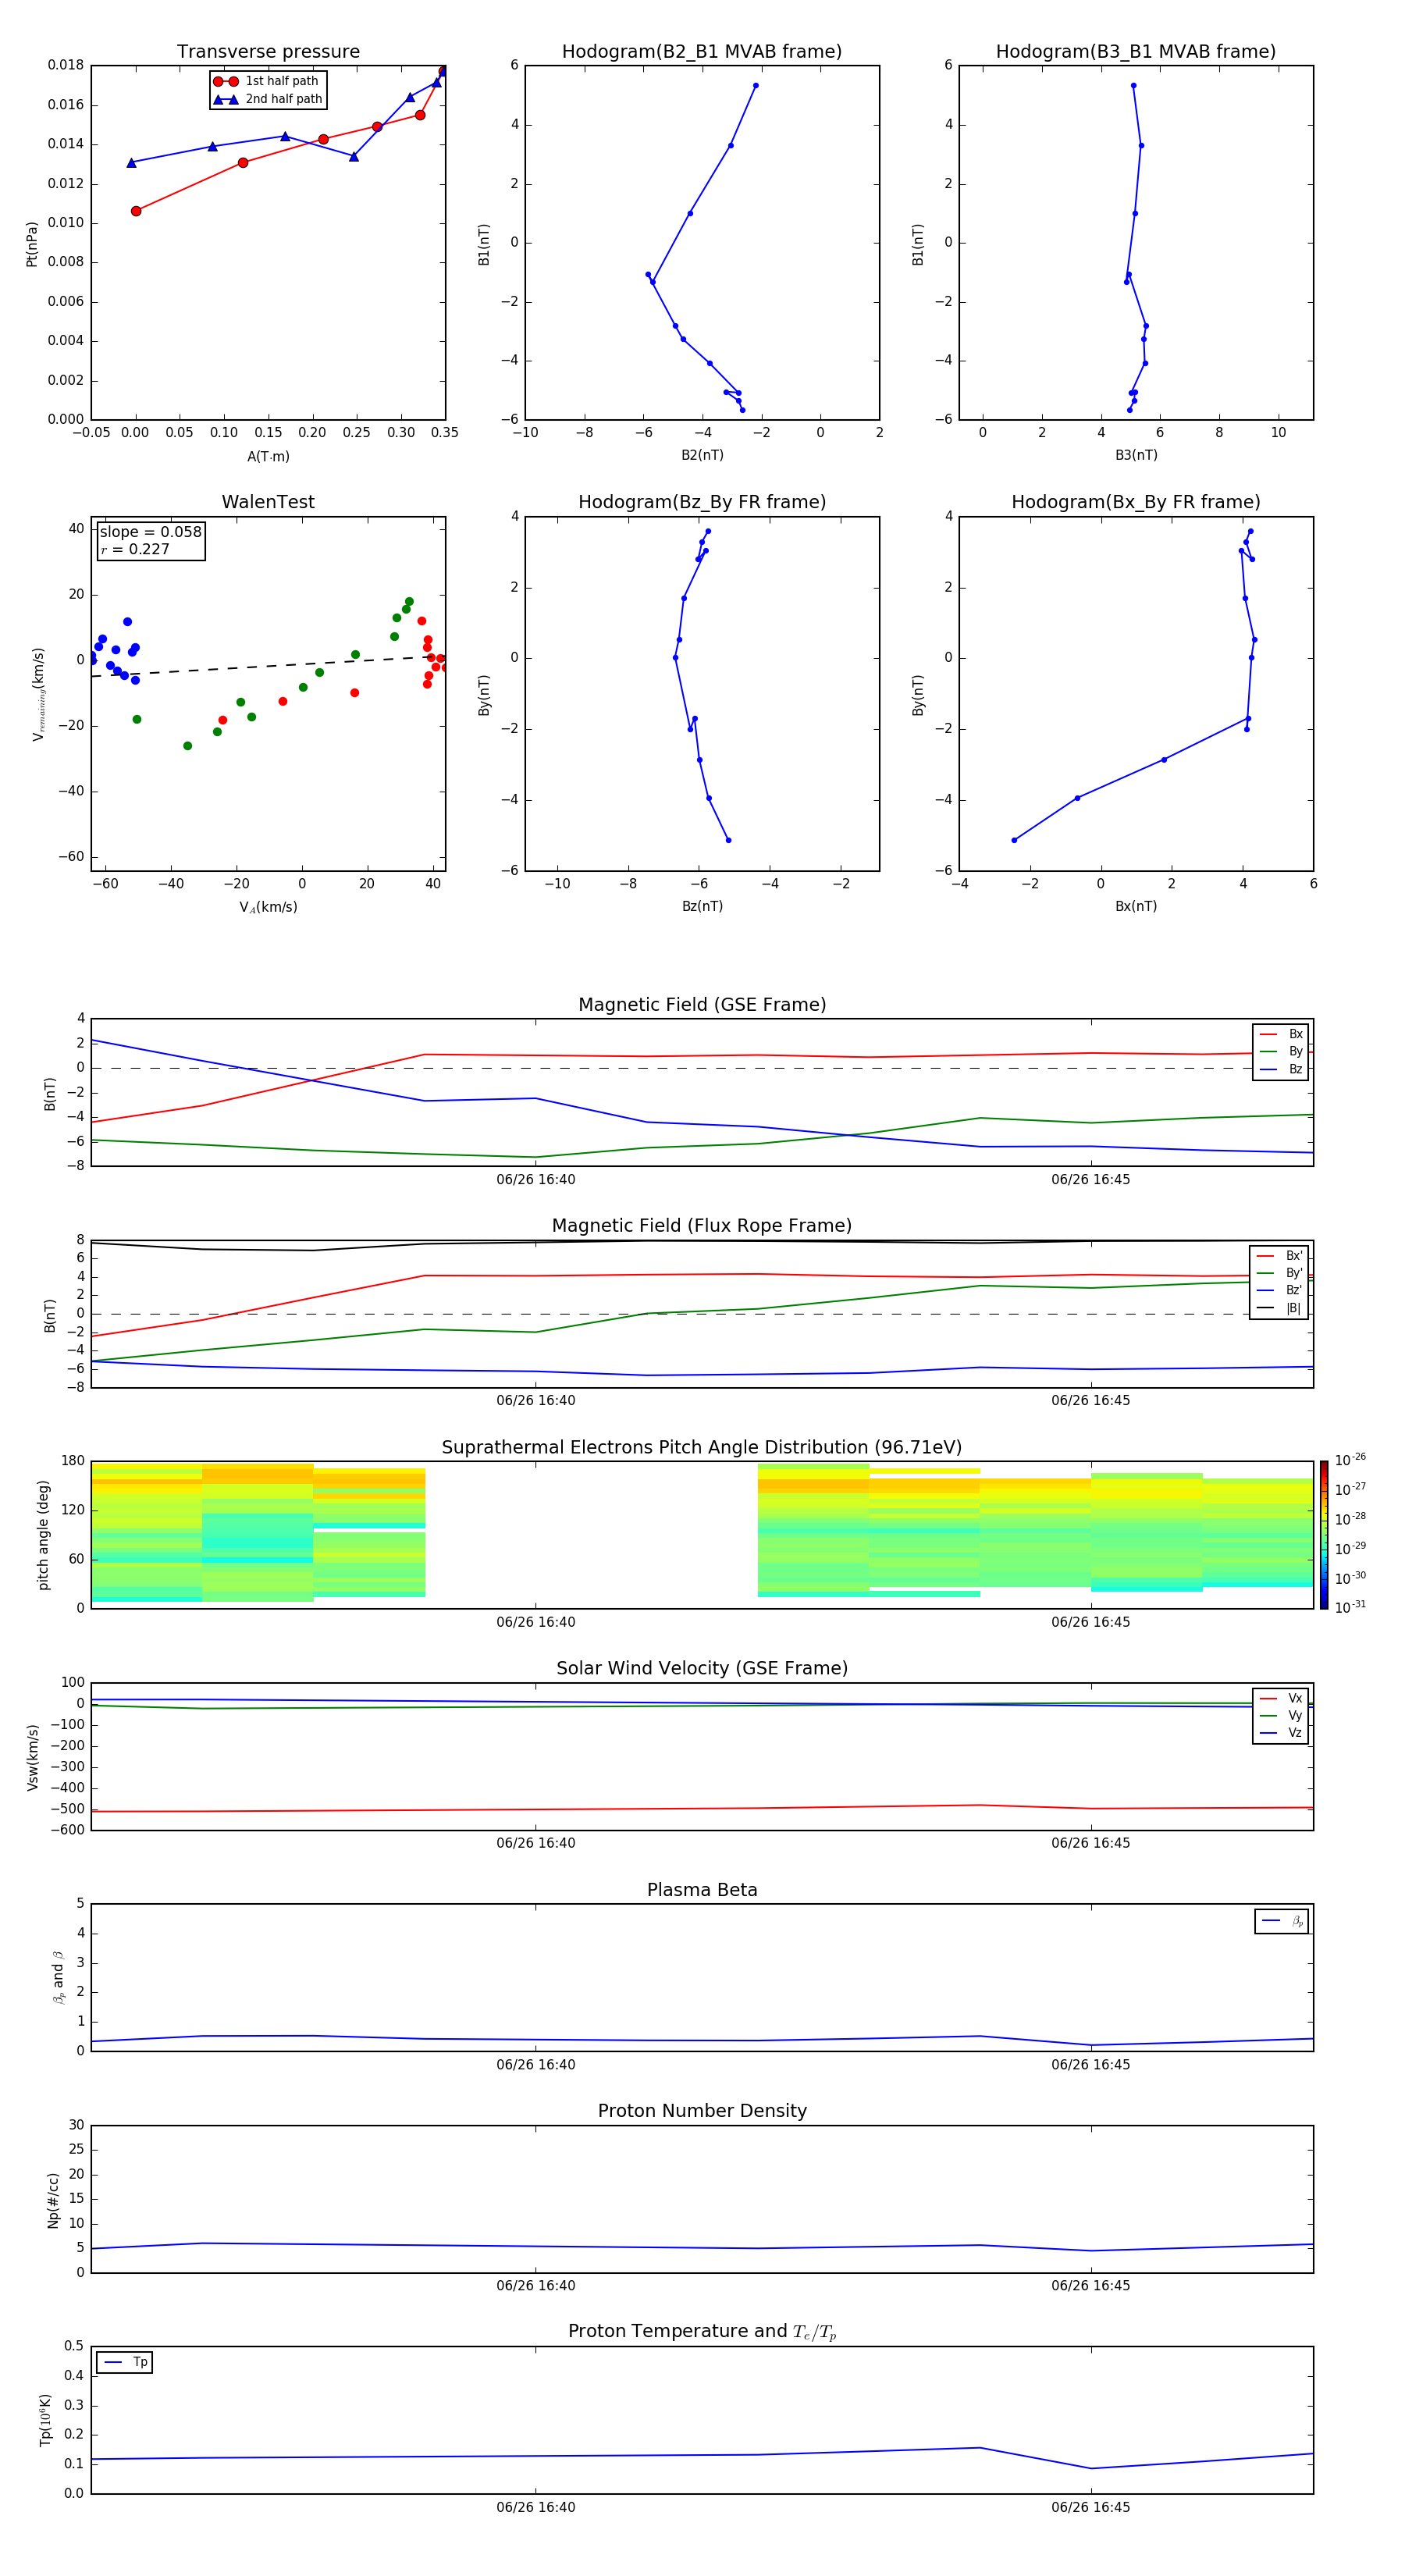Click 'B3(nT)' axis label
Screen dimensions: 1405x2576
point(1136,455)
